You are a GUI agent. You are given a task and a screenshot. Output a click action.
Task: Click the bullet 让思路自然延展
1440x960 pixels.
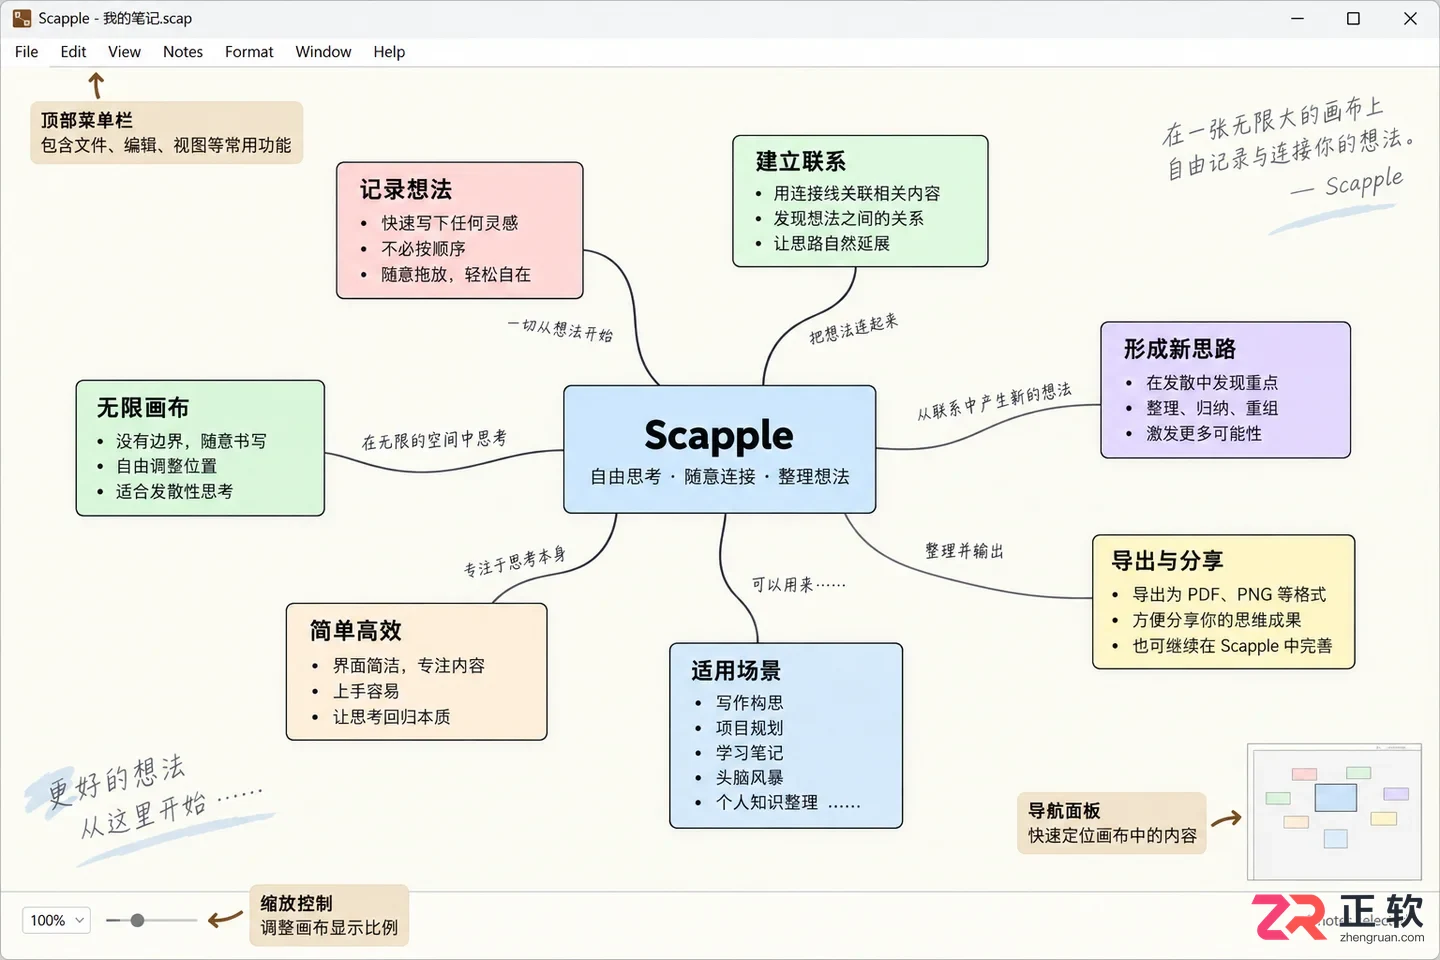pos(832,243)
